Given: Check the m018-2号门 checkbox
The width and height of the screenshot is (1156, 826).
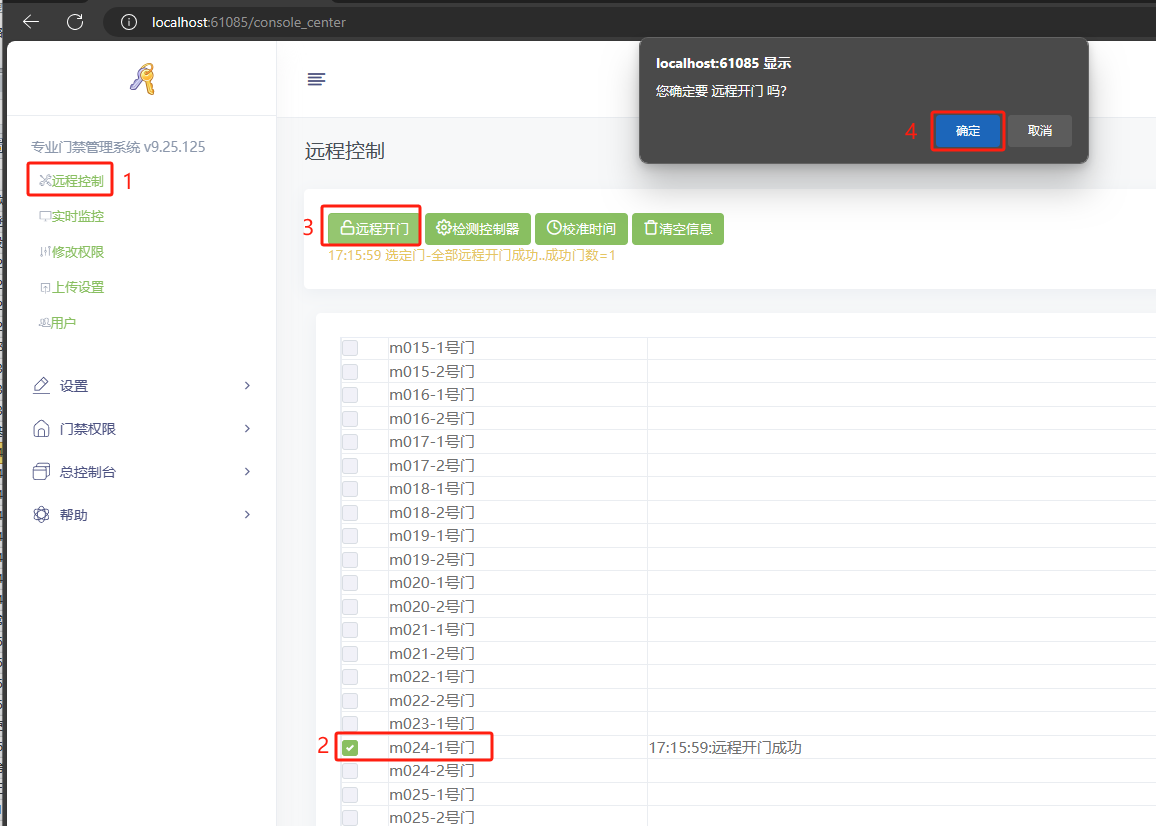Looking at the screenshot, I should (350, 513).
